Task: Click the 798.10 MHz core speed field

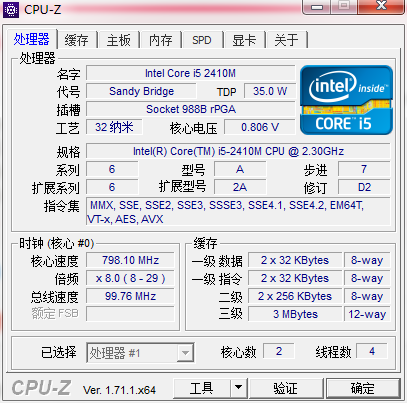Action: click(130, 260)
